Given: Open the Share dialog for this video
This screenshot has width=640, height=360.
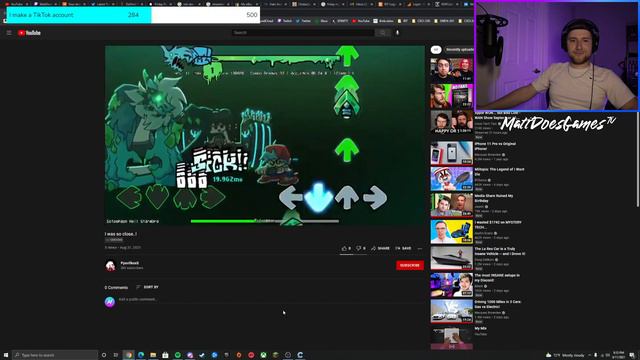Looking at the screenshot, I should tap(380, 248).
